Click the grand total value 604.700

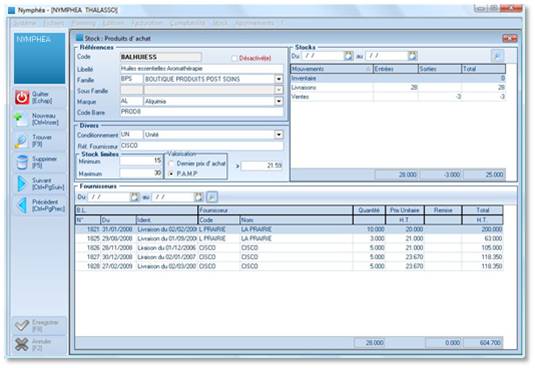coord(483,342)
